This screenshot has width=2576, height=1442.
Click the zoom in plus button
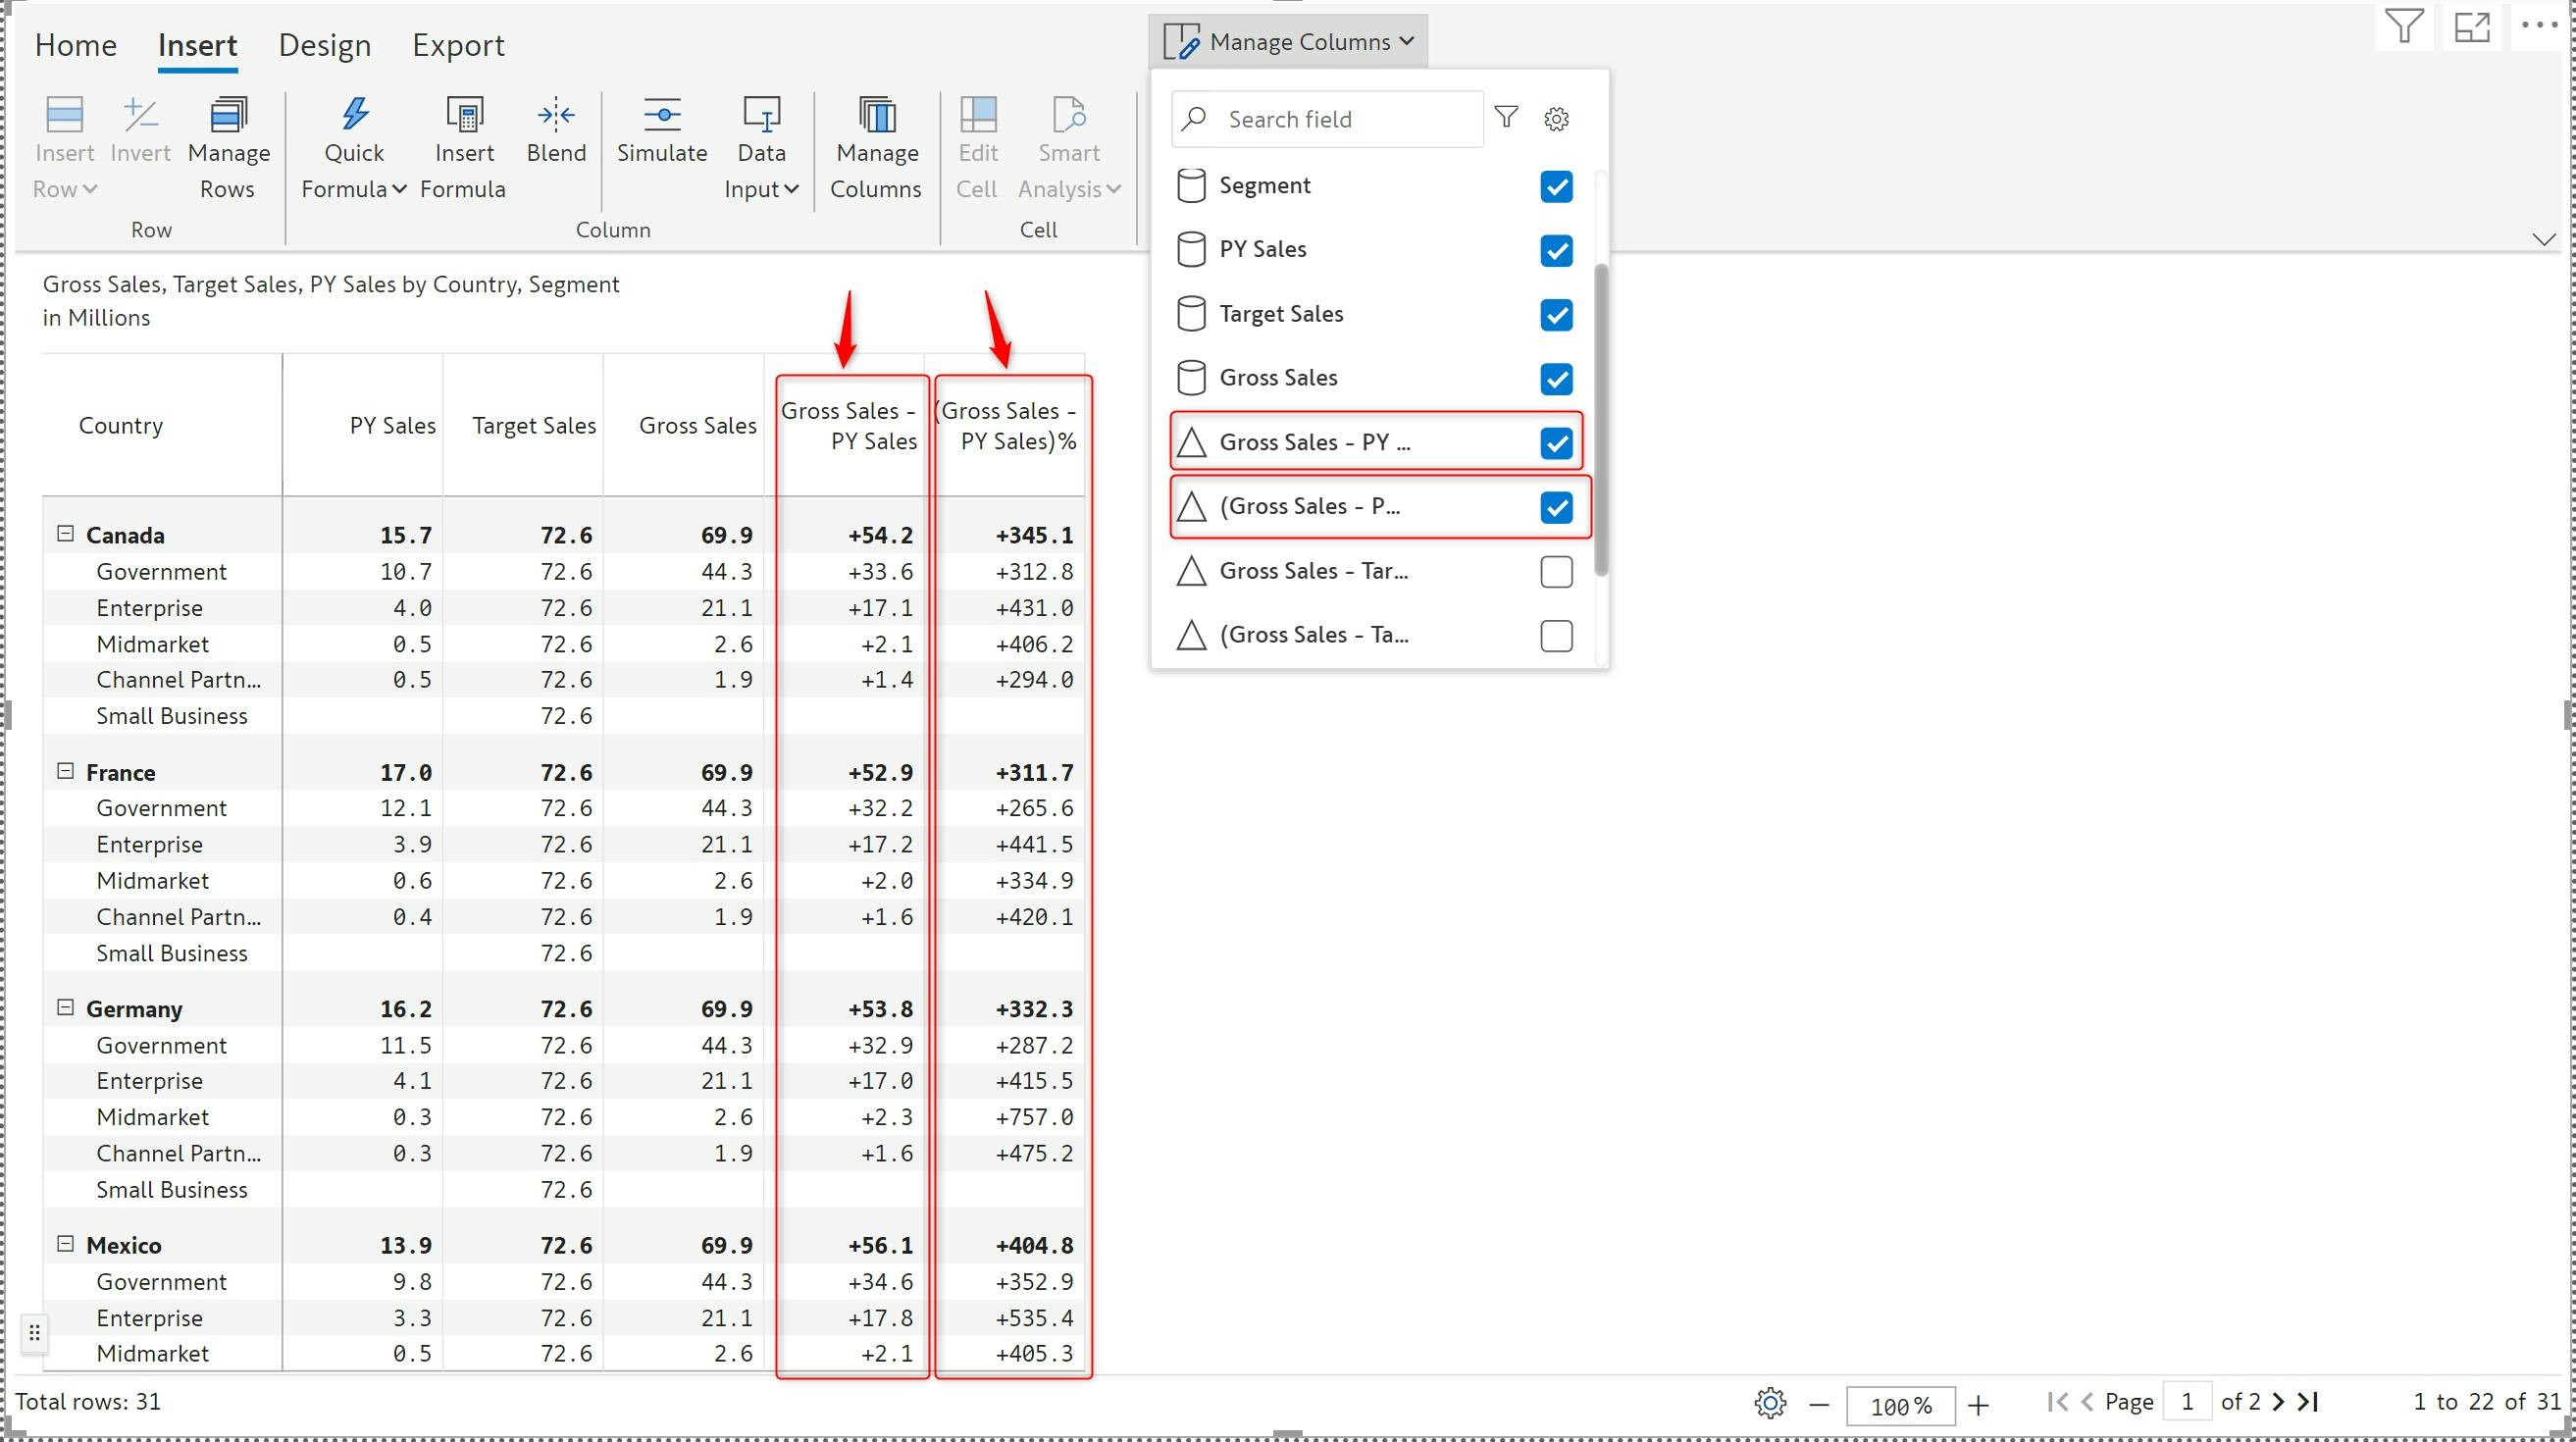click(x=1978, y=1405)
